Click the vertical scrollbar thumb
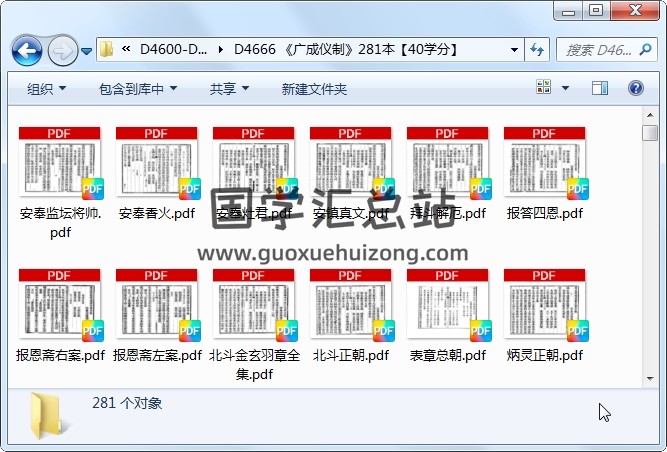Screen dimensions: 667x452 coord(650,133)
